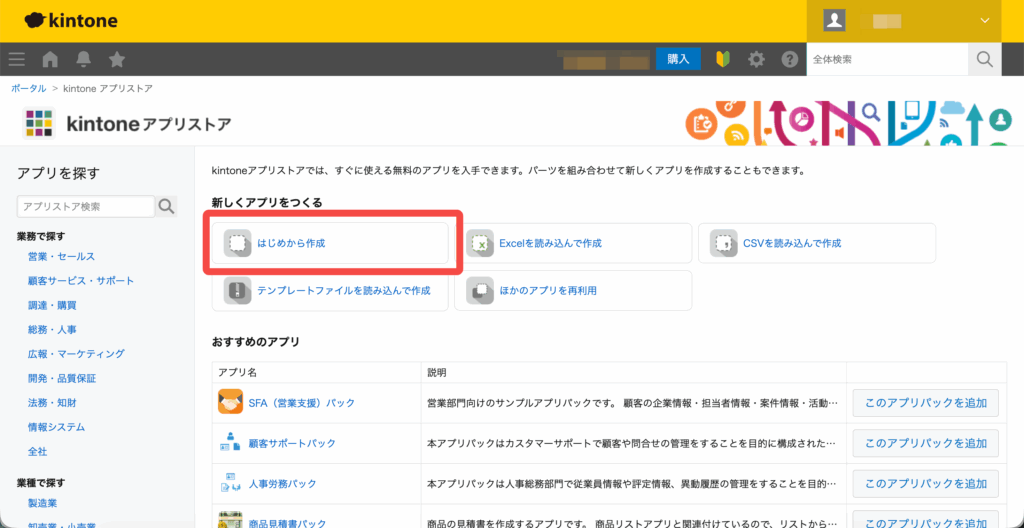The image size is (1024, 528).
Task: Open bookmarks star icon
Action: (x=117, y=59)
